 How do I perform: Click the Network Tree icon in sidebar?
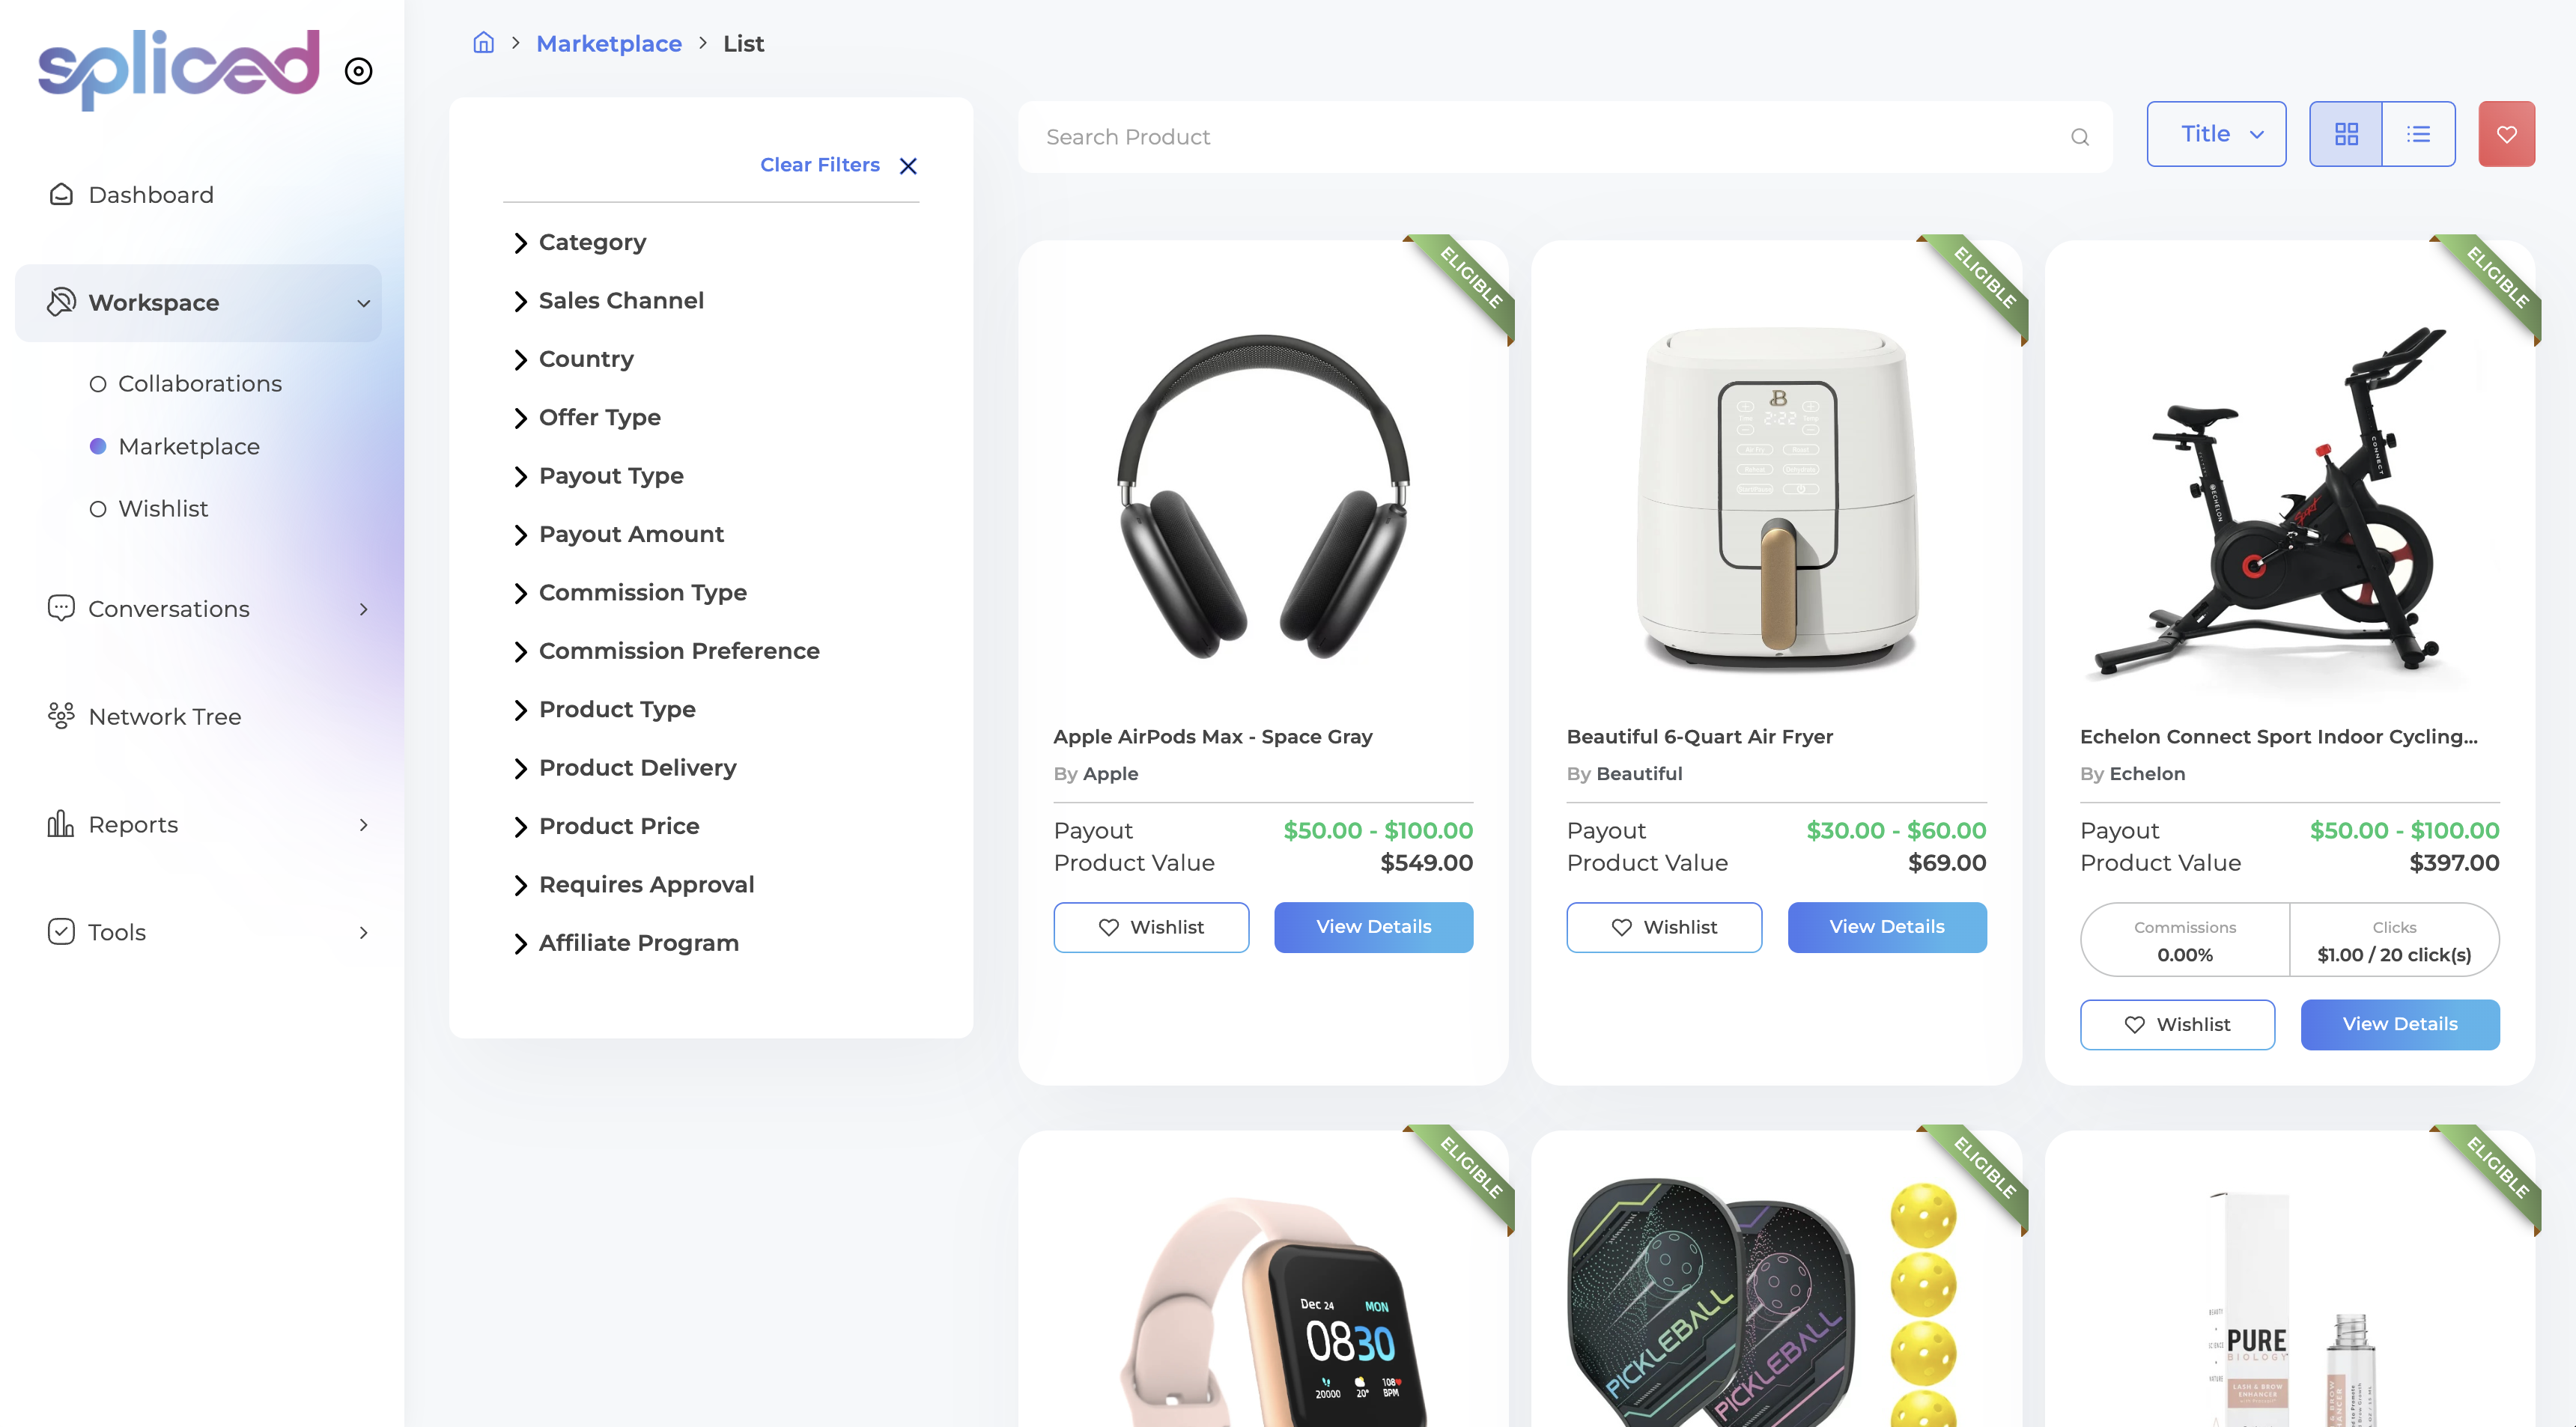coord(60,715)
